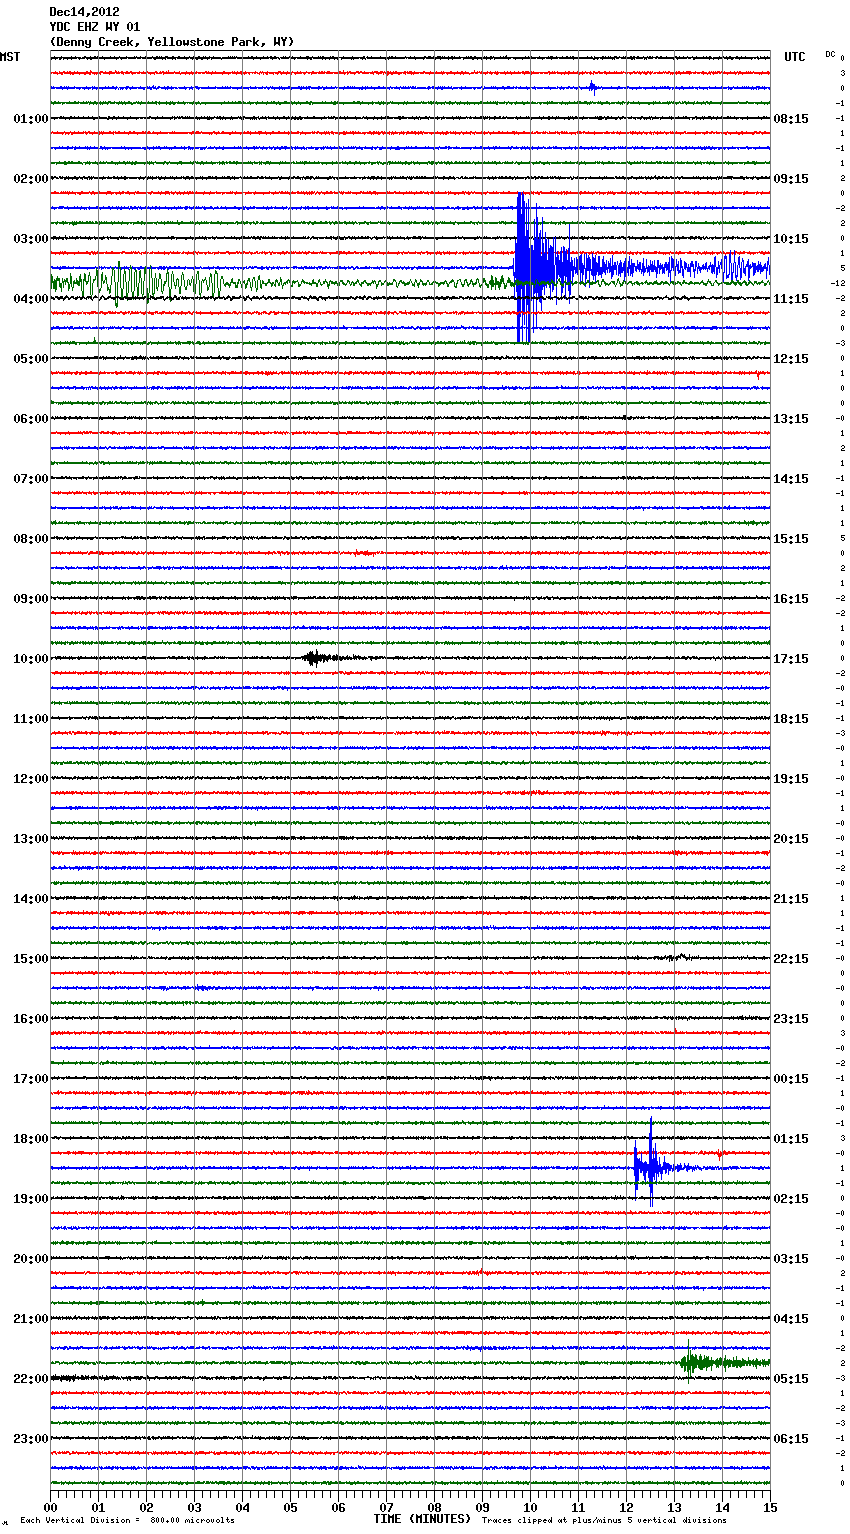Click the Traces clipped at plus/minus 5 note
Viewport: 850px width, 1534px height.
click(604, 1521)
